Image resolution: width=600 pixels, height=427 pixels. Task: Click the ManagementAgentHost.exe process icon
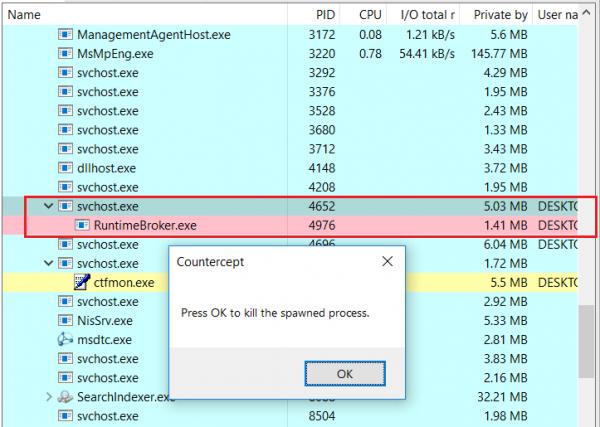tap(66, 34)
